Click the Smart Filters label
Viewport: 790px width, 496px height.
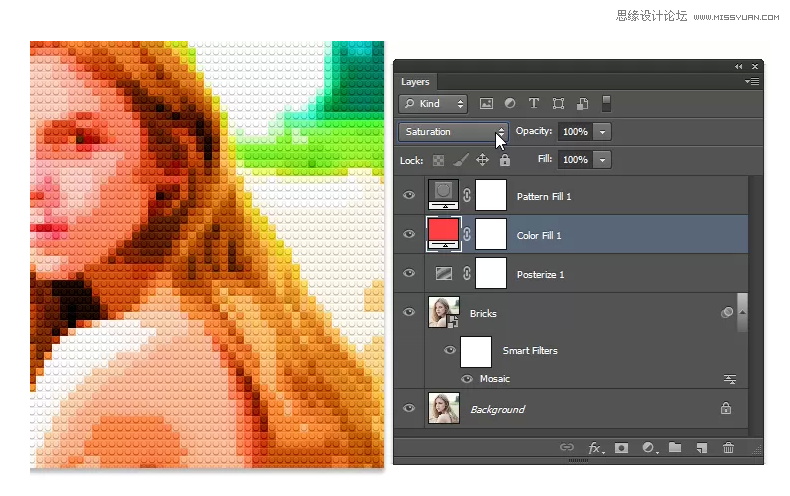pyautogui.click(x=530, y=351)
